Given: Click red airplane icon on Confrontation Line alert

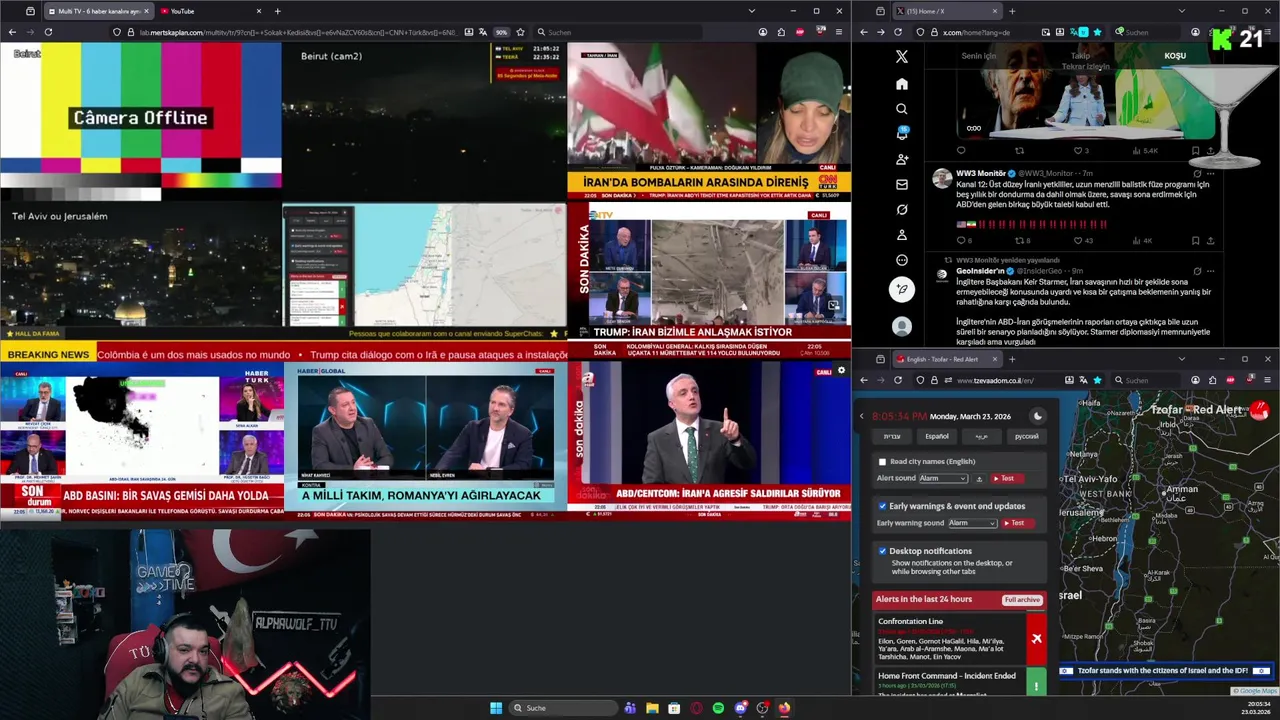Looking at the screenshot, I should coord(1036,638).
